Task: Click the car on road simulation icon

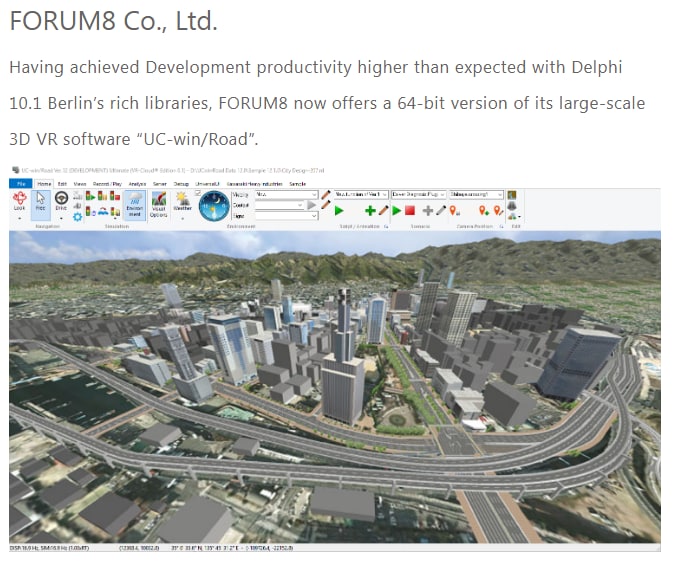Action: [103, 212]
